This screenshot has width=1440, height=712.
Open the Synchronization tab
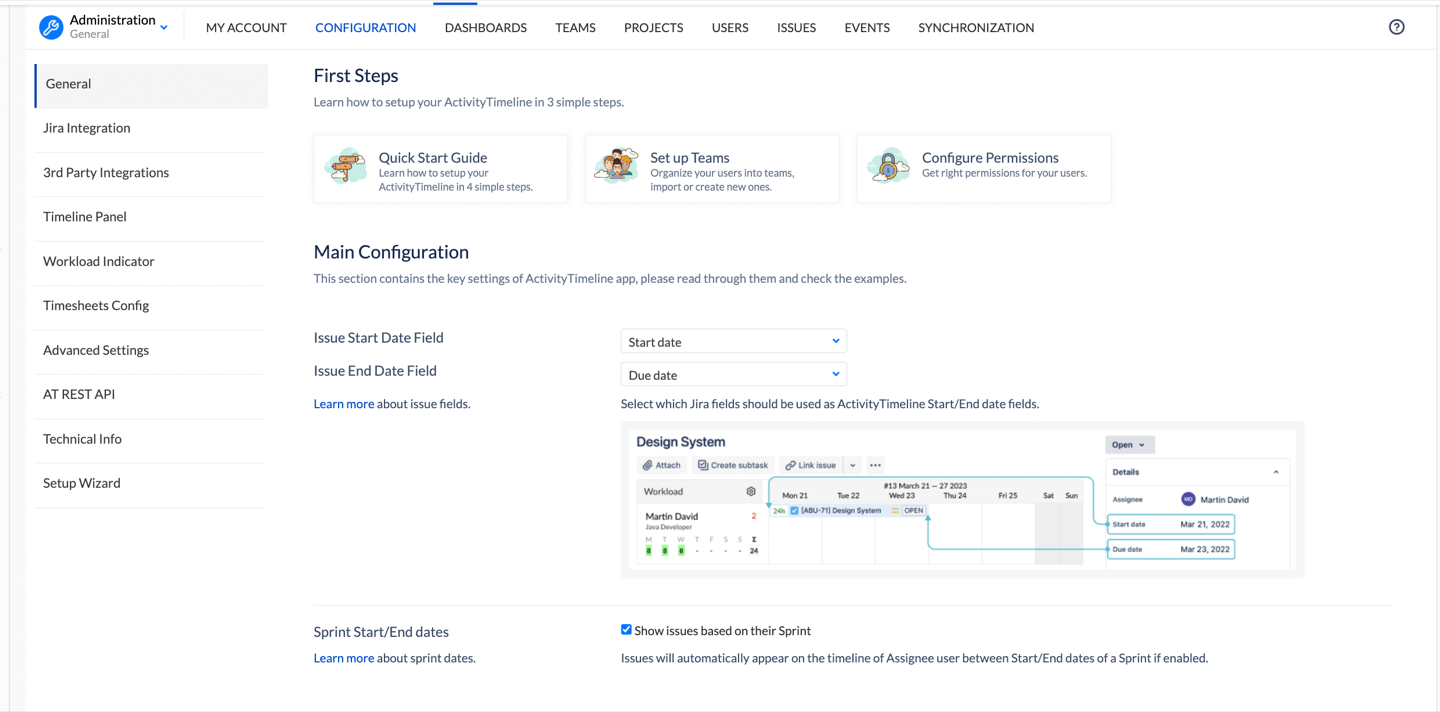coord(975,28)
